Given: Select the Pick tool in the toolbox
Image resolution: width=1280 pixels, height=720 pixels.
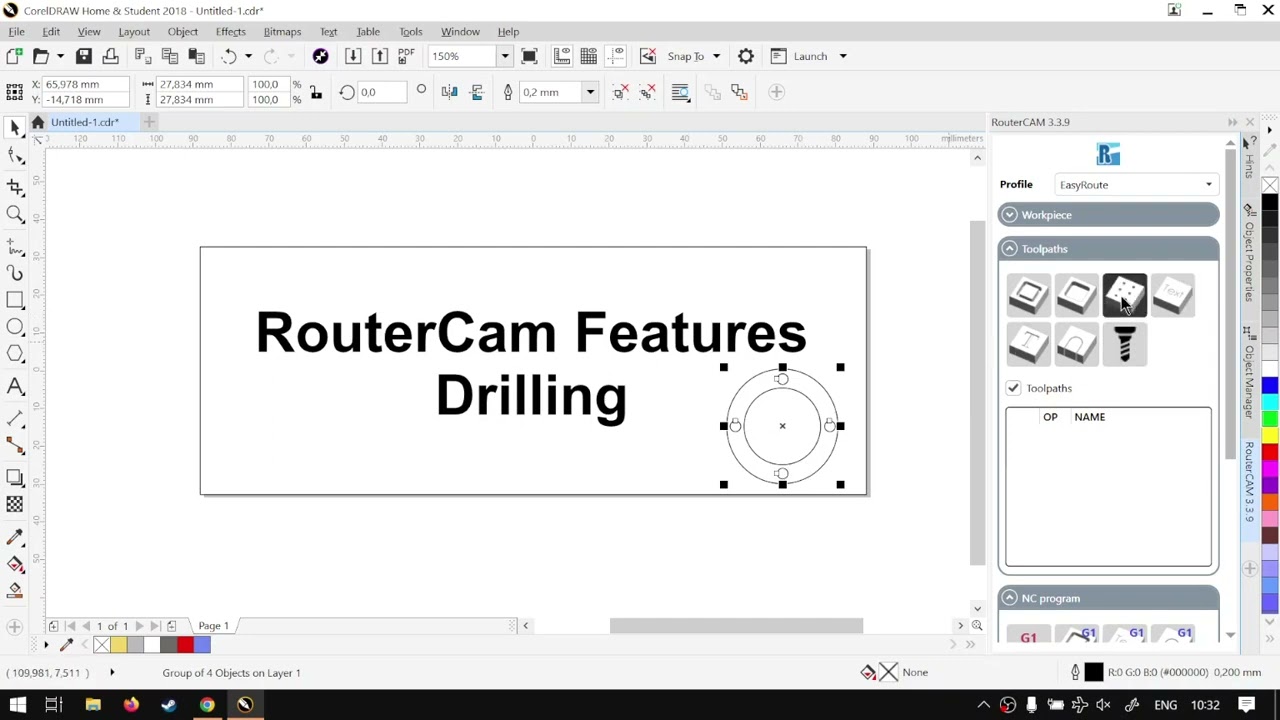Looking at the screenshot, I should 15,128.
